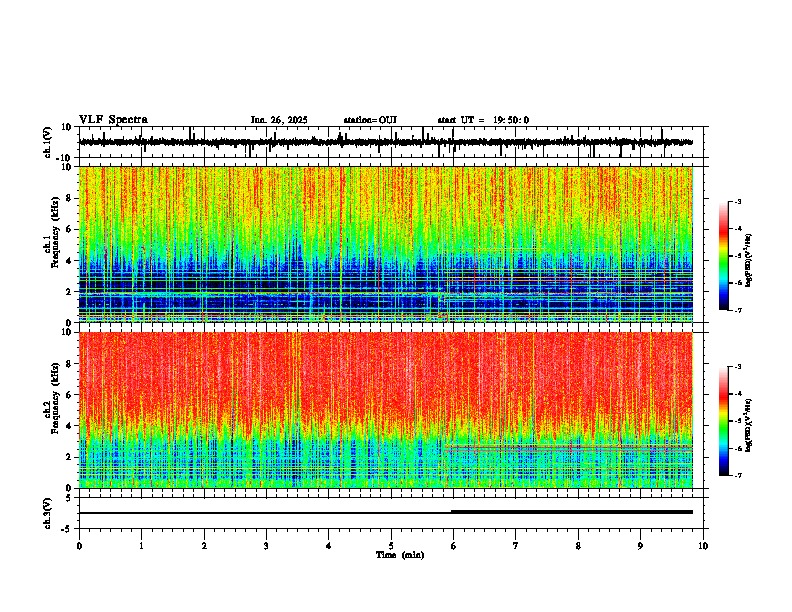This screenshot has width=792, height=612.
Task: Click time axis tick label "2"
Action: [x=204, y=546]
